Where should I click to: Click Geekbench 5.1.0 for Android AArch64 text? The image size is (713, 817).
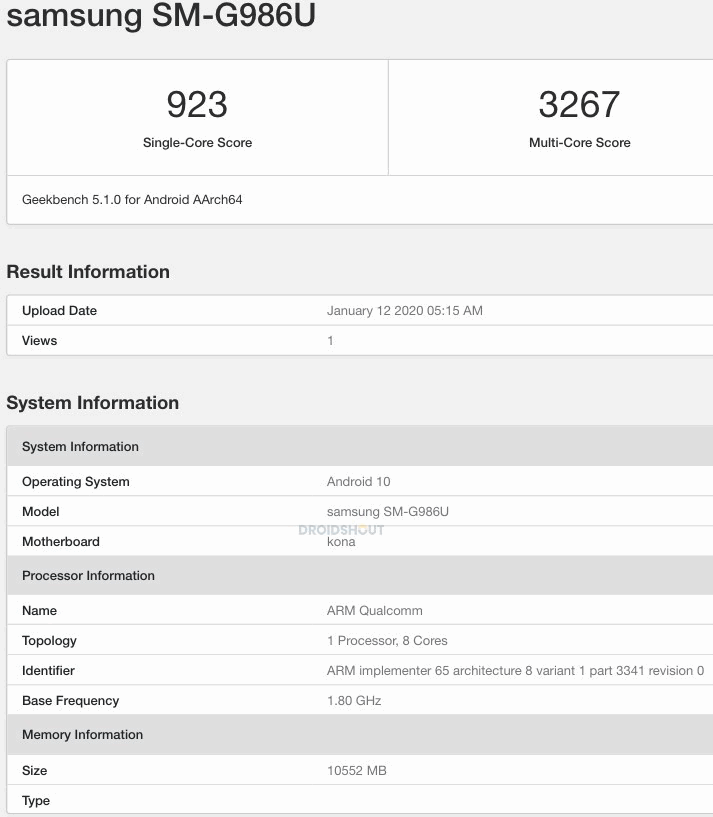pyautogui.click(x=132, y=200)
